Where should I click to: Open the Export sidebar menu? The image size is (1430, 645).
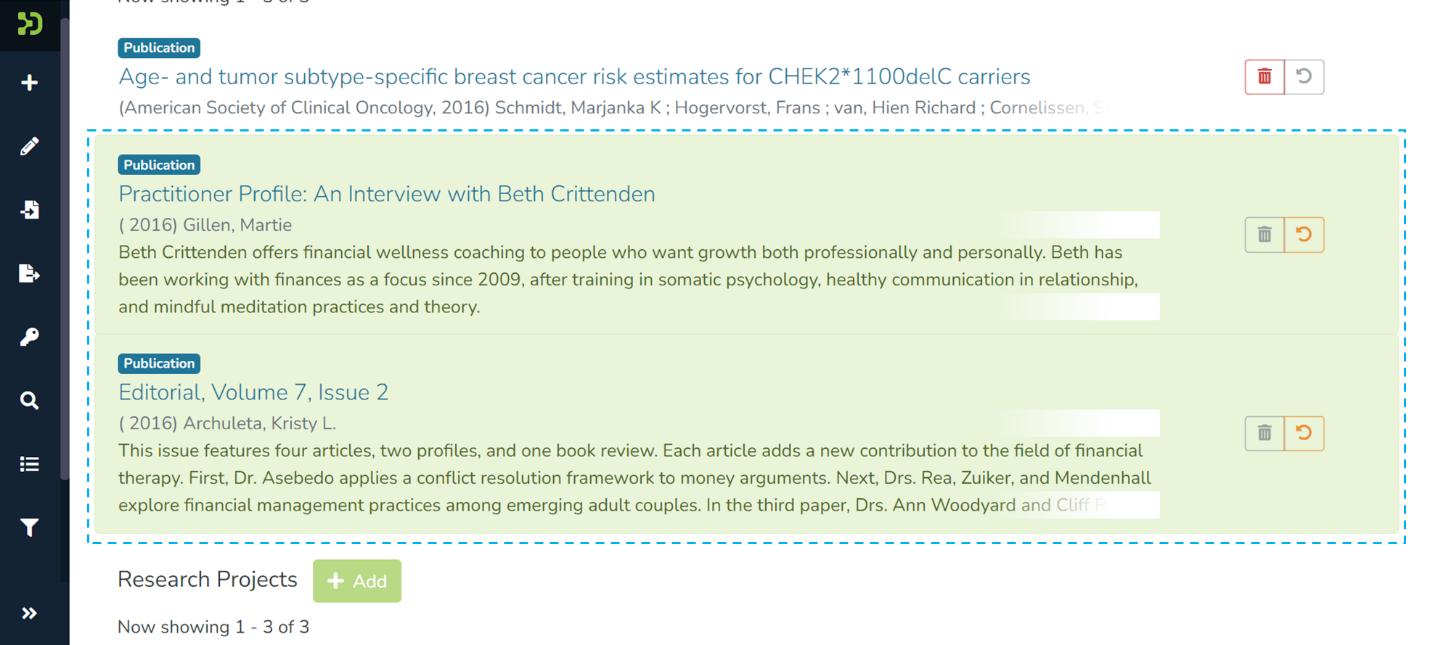tap(30, 274)
